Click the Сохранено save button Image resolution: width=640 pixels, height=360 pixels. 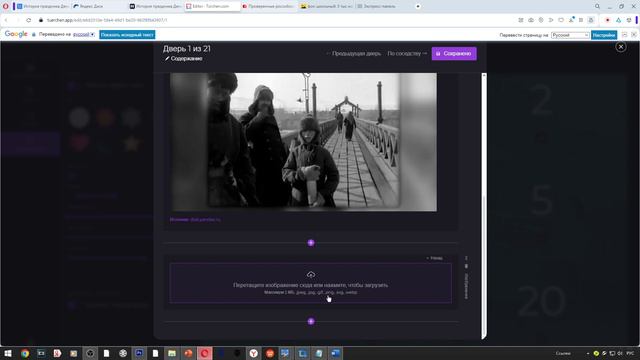tap(454, 53)
